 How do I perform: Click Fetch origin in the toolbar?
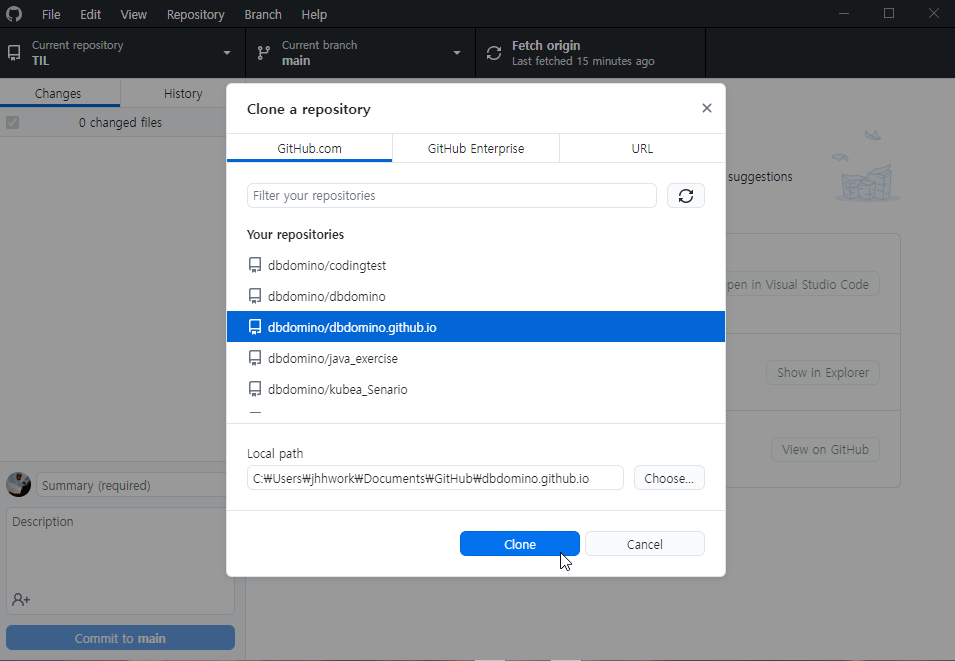coord(590,53)
